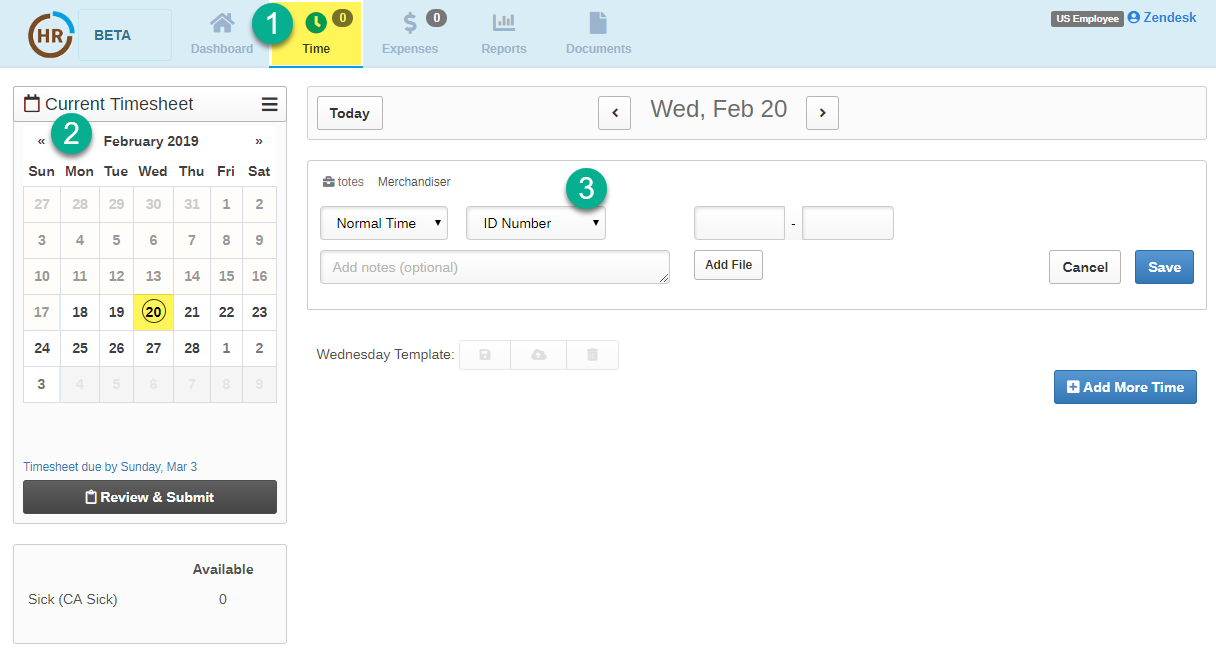This screenshot has height=661, width=1216.
Task: Go to next month in calendar
Action: 259,141
